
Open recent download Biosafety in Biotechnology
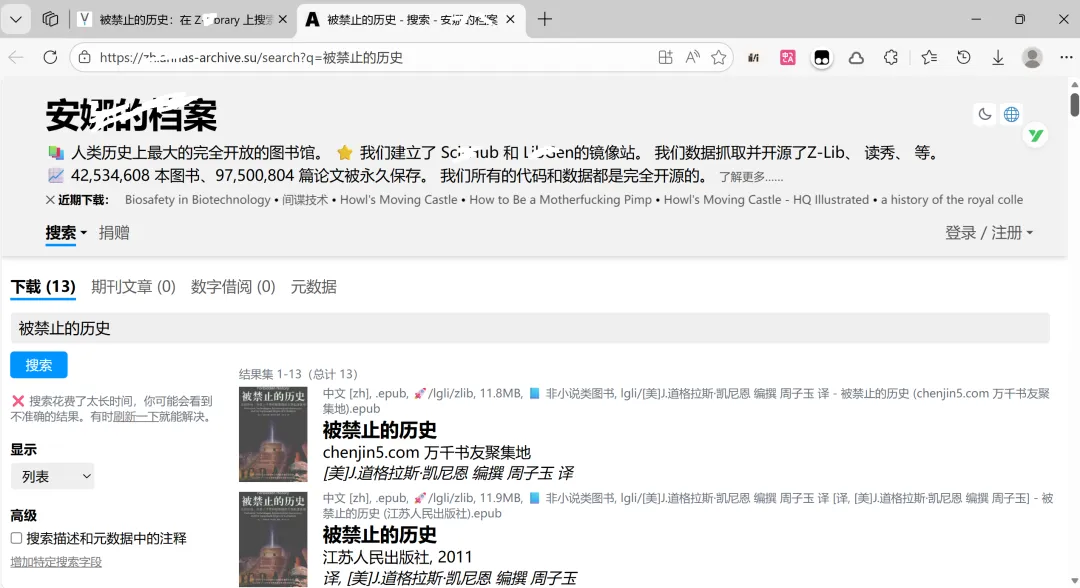coord(198,200)
